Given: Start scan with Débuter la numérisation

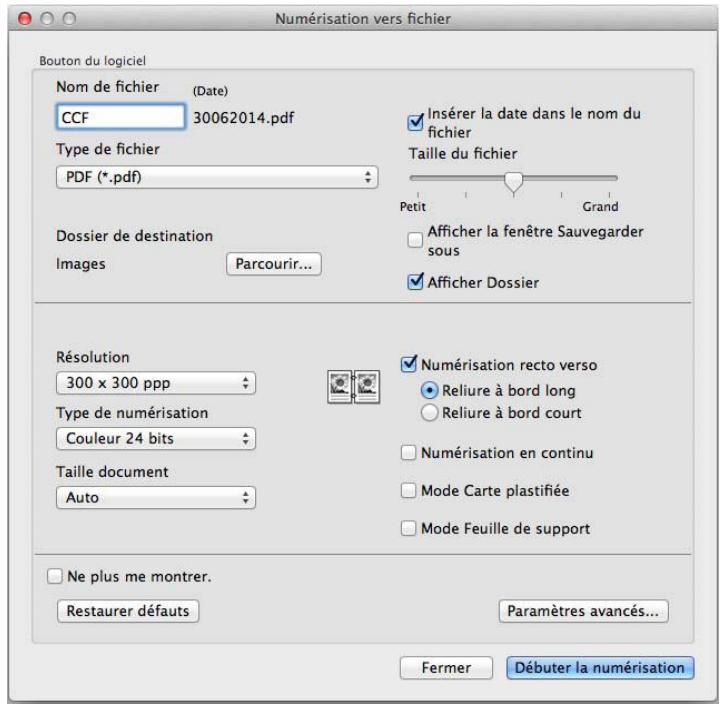Looking at the screenshot, I should (x=600, y=667).
